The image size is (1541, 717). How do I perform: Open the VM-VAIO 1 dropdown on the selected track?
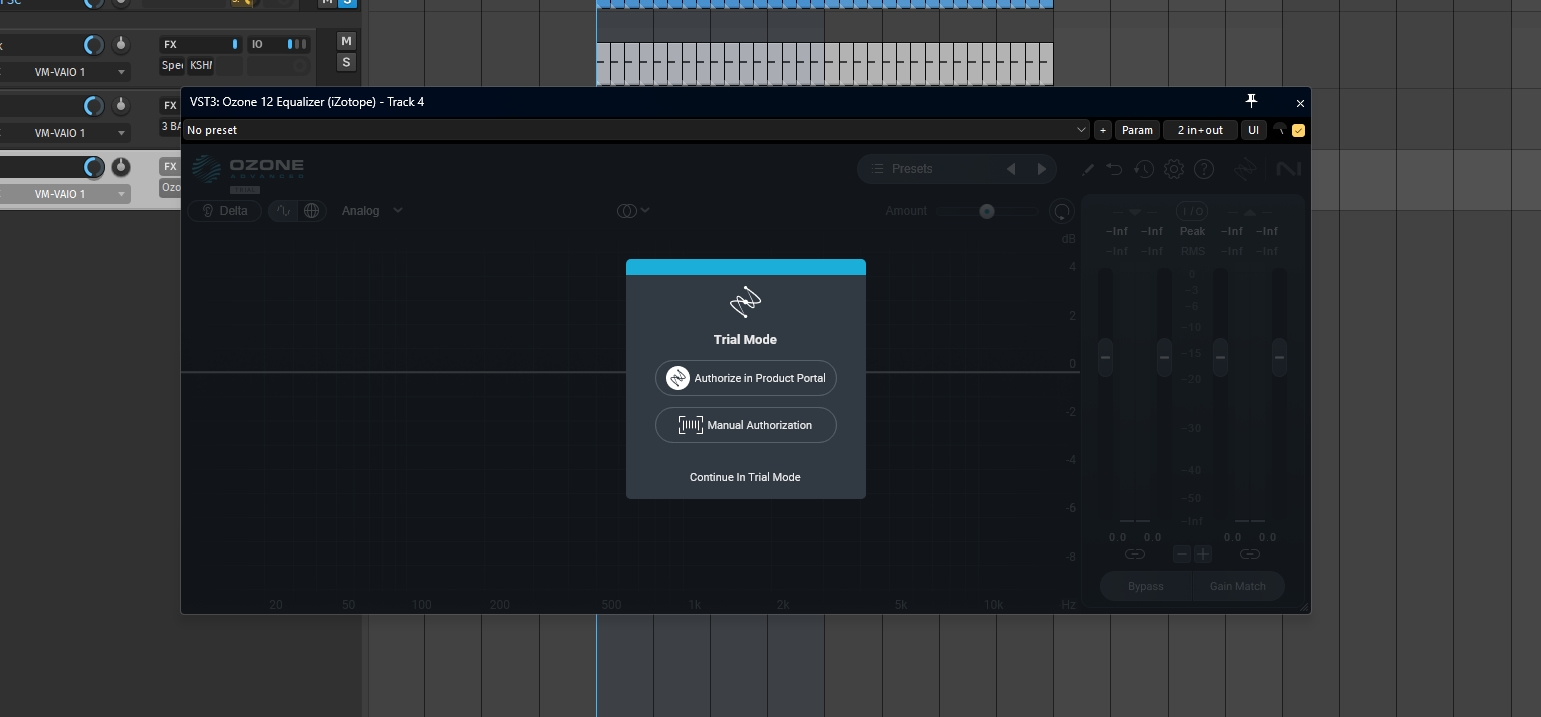[65, 194]
